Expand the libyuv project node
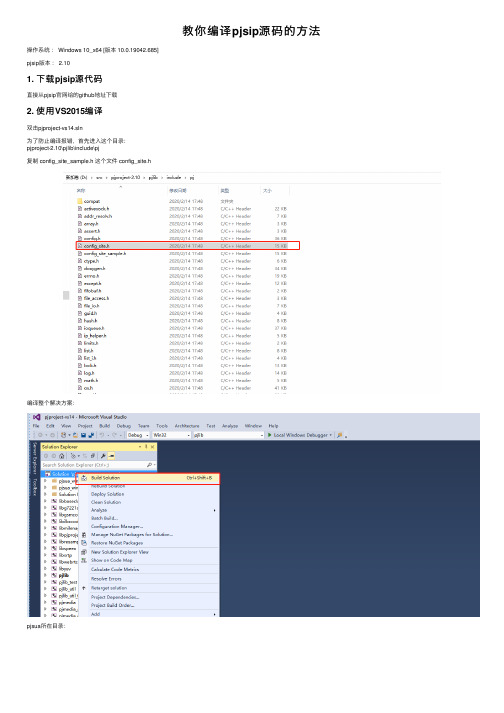The image size is (504, 713). coord(45,569)
